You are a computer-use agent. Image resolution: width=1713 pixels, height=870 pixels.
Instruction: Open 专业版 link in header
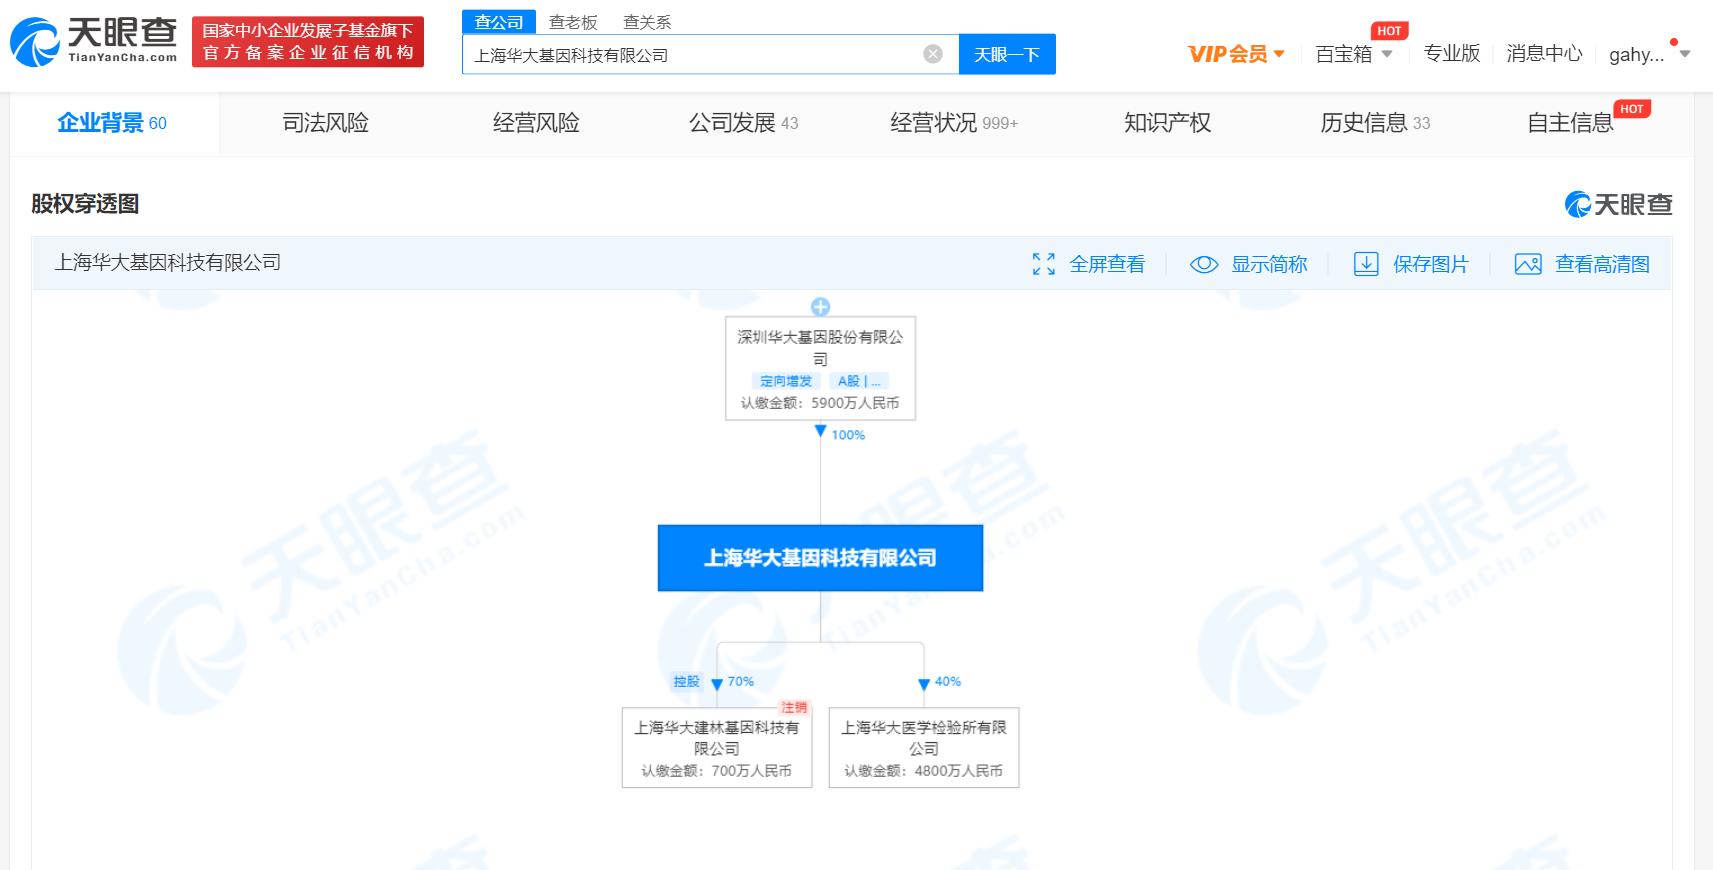(x=1452, y=54)
